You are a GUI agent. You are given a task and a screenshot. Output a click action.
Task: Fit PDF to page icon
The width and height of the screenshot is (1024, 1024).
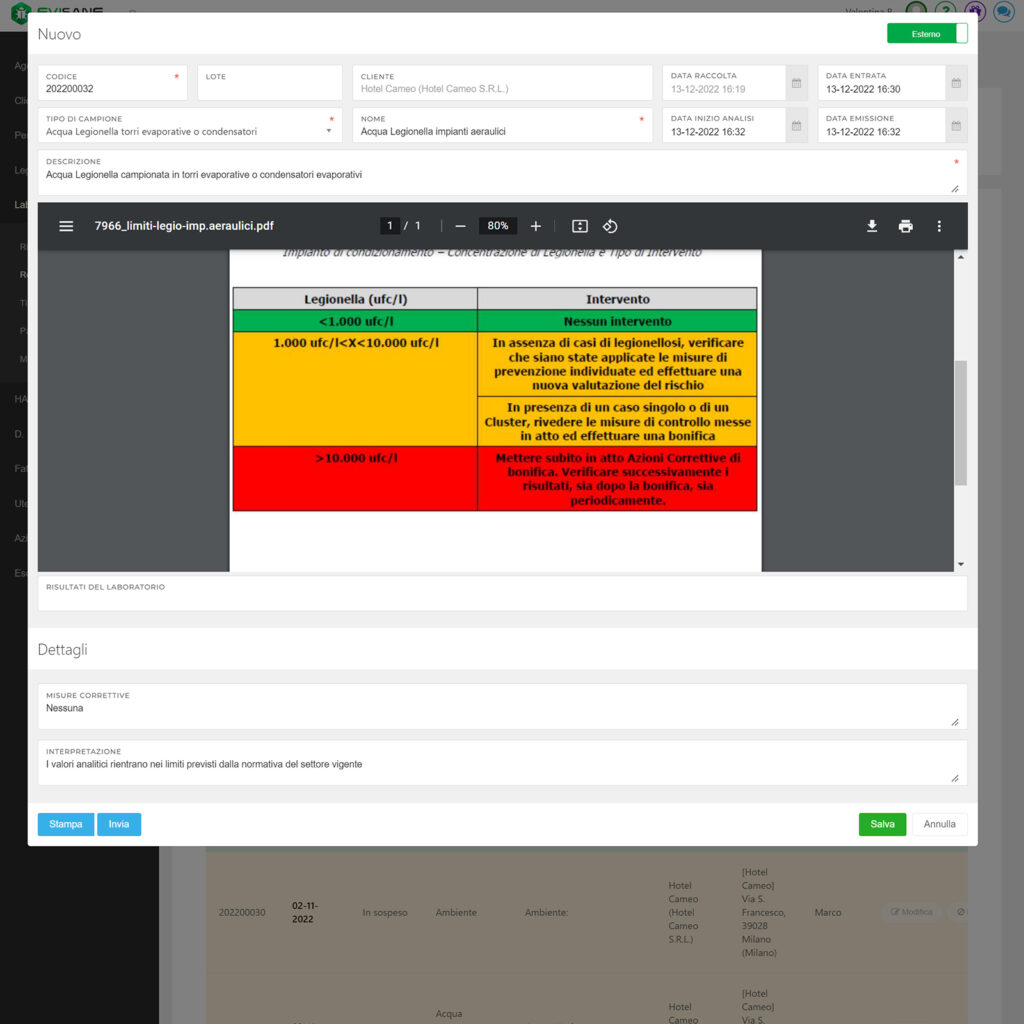(580, 226)
